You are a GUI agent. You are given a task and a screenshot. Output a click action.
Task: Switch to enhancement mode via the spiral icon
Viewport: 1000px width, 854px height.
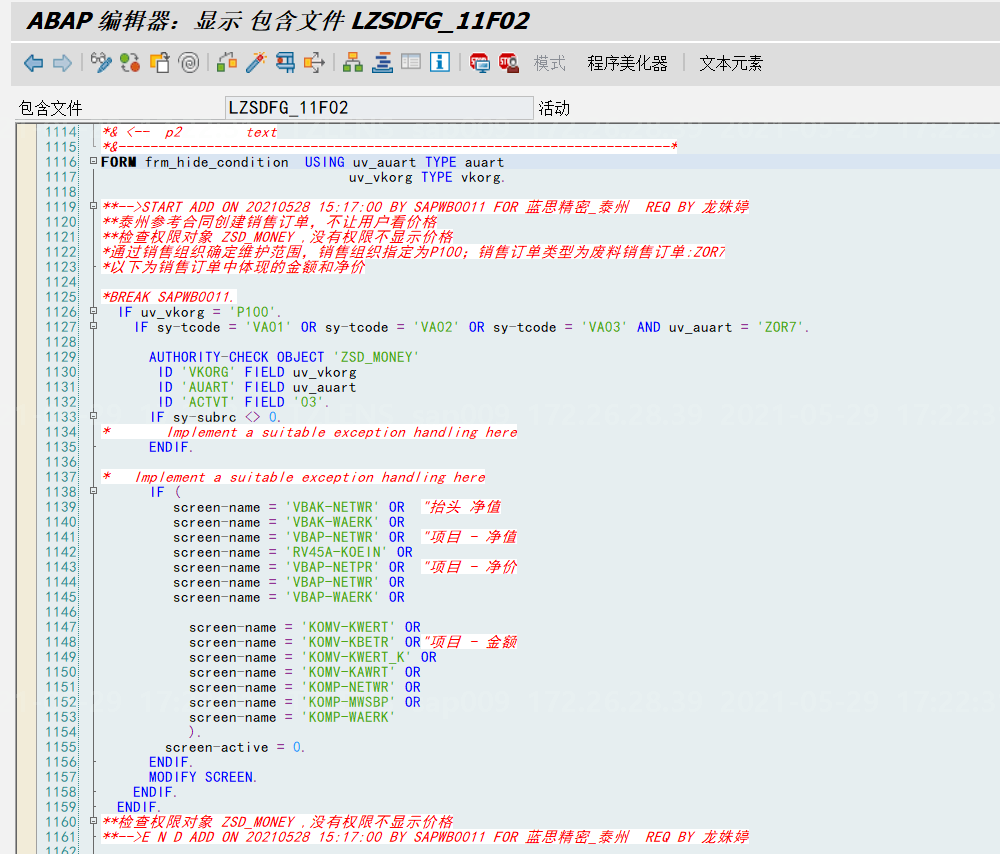click(x=189, y=62)
